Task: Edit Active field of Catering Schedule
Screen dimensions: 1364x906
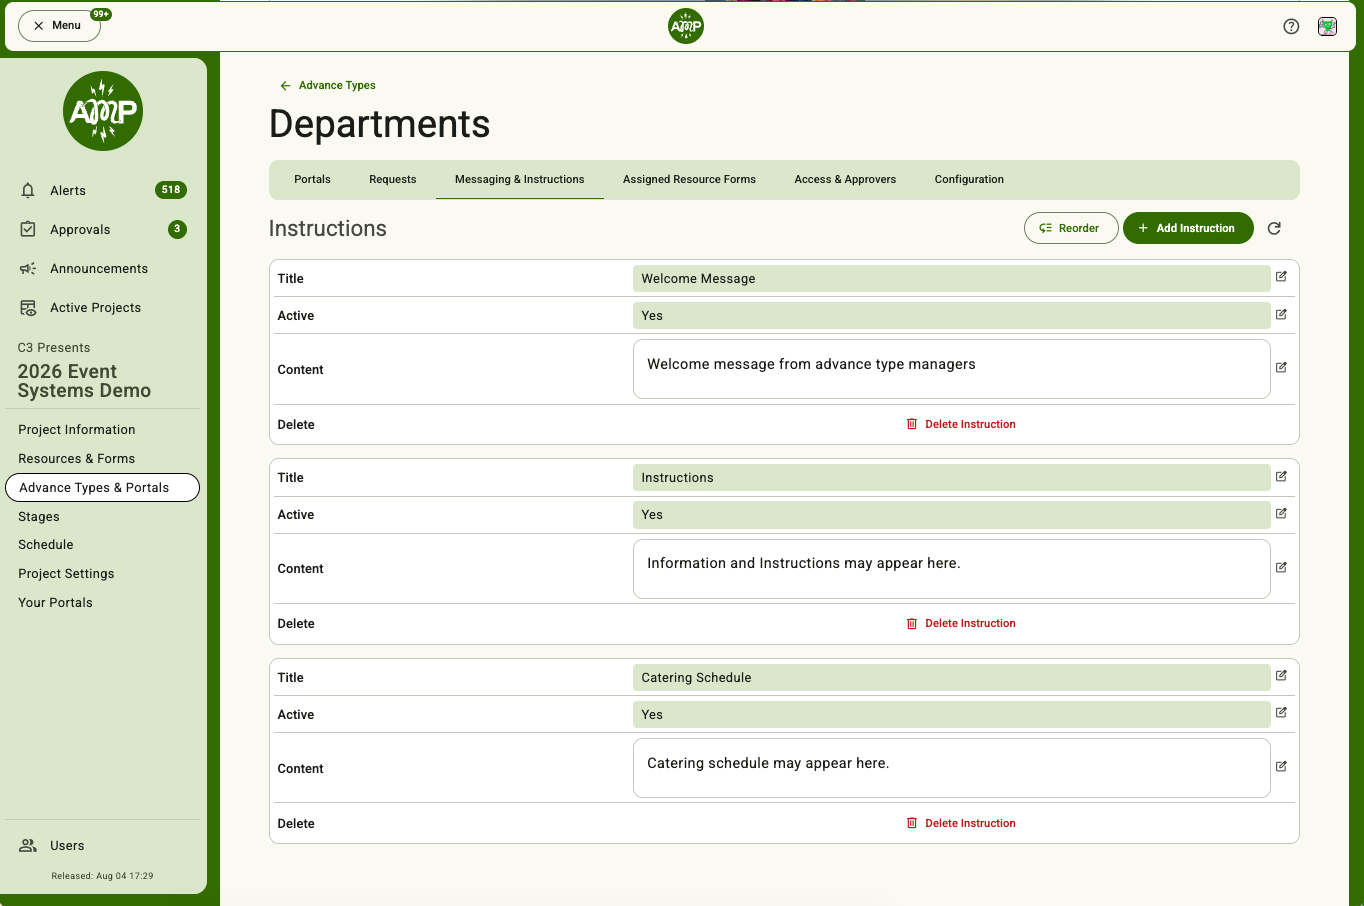Action: coord(1281,713)
